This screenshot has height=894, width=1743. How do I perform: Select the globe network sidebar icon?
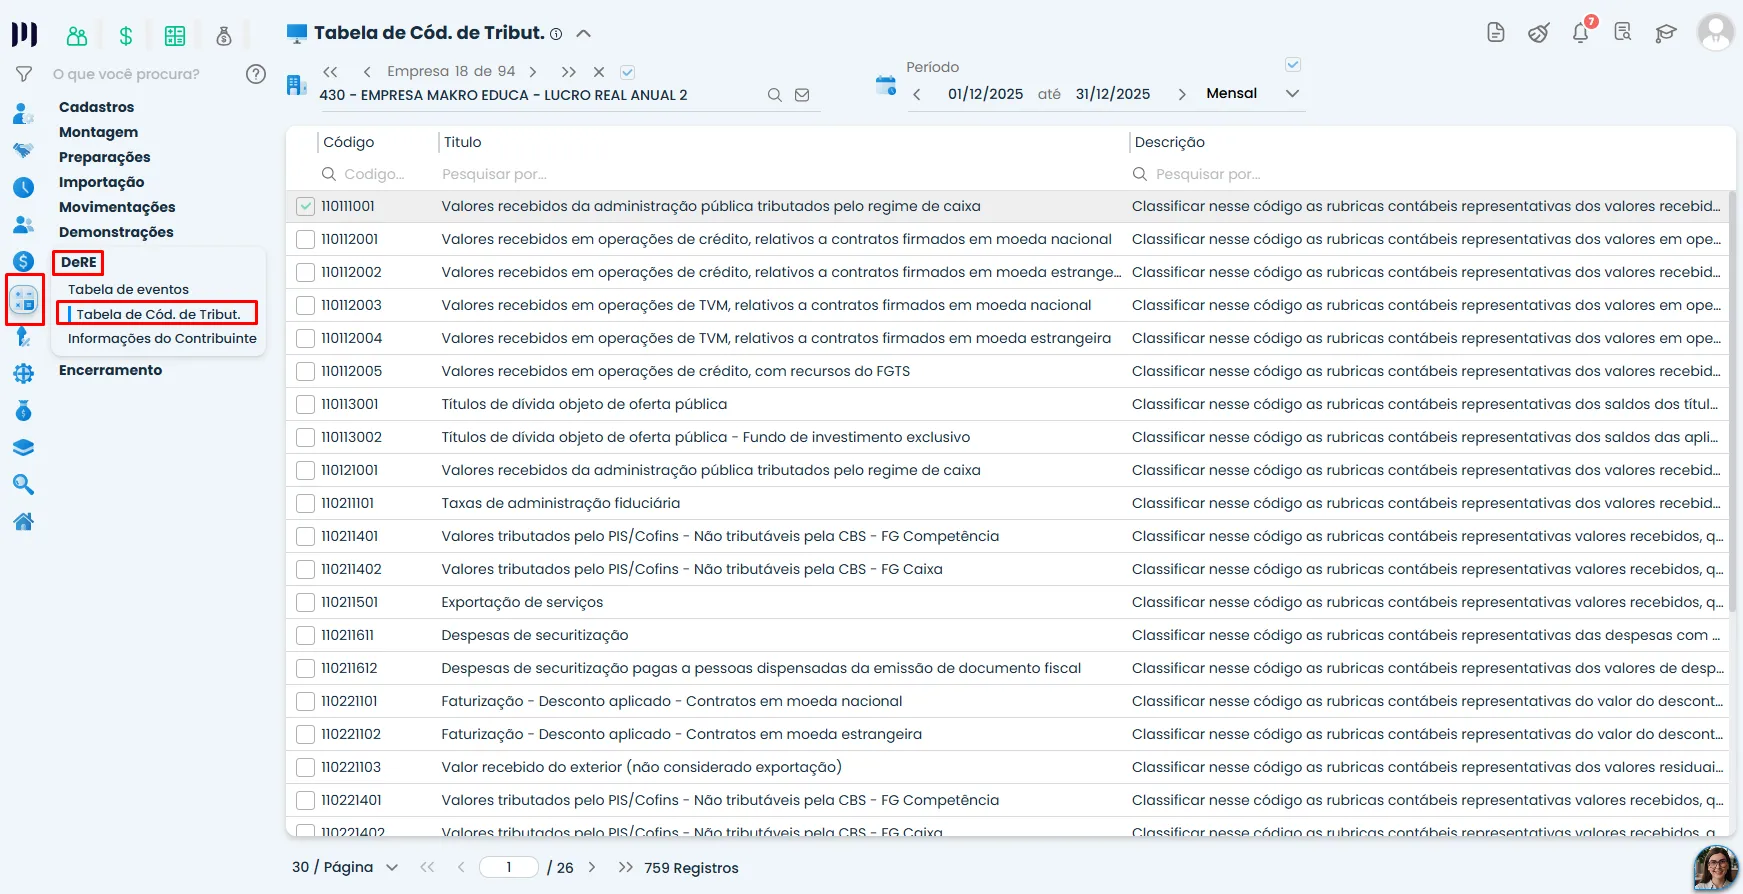[24, 374]
